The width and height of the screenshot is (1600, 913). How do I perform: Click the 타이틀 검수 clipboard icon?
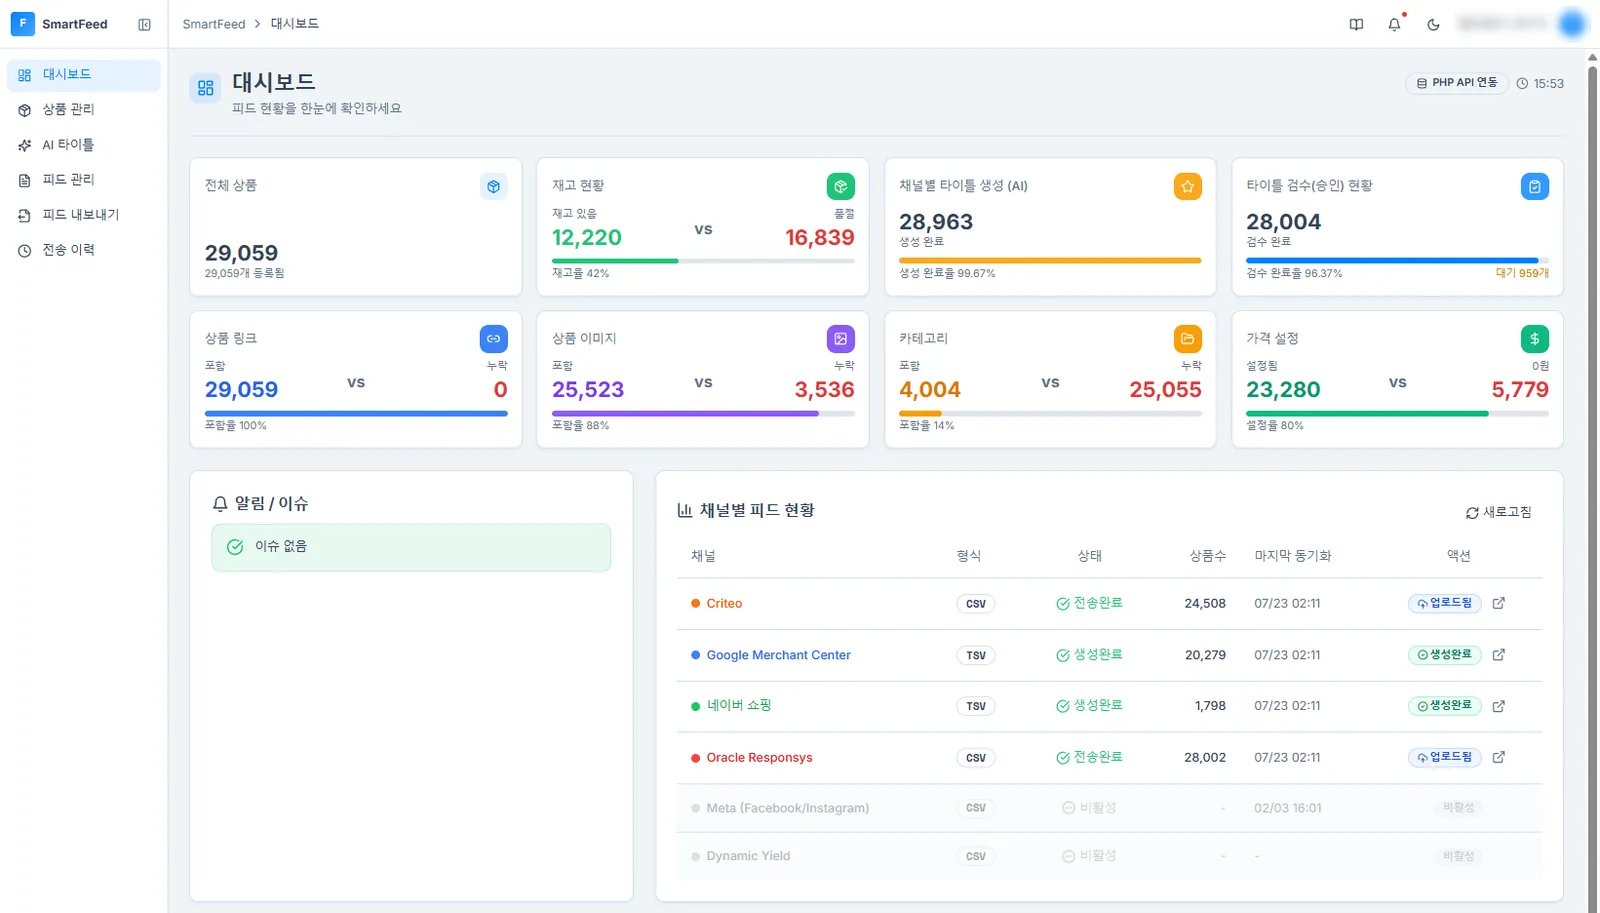click(x=1535, y=186)
